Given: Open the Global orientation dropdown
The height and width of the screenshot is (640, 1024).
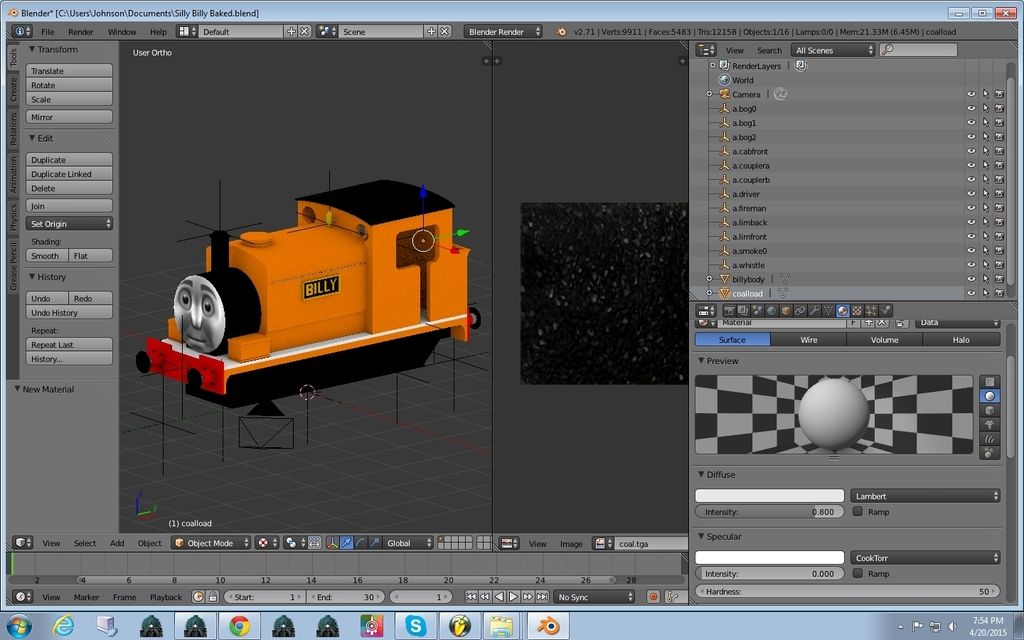Looking at the screenshot, I should coord(409,543).
